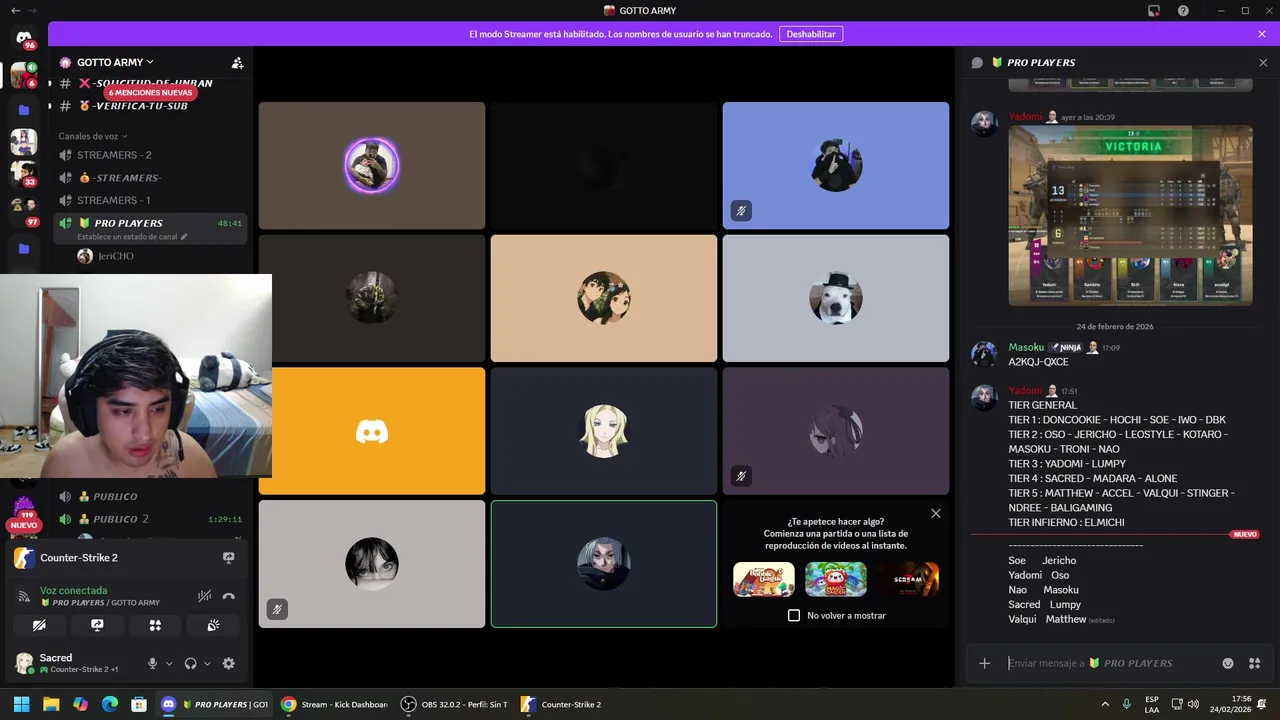
Task: Join STREAMERS - 1 voice channel
Action: click(x=150, y=200)
